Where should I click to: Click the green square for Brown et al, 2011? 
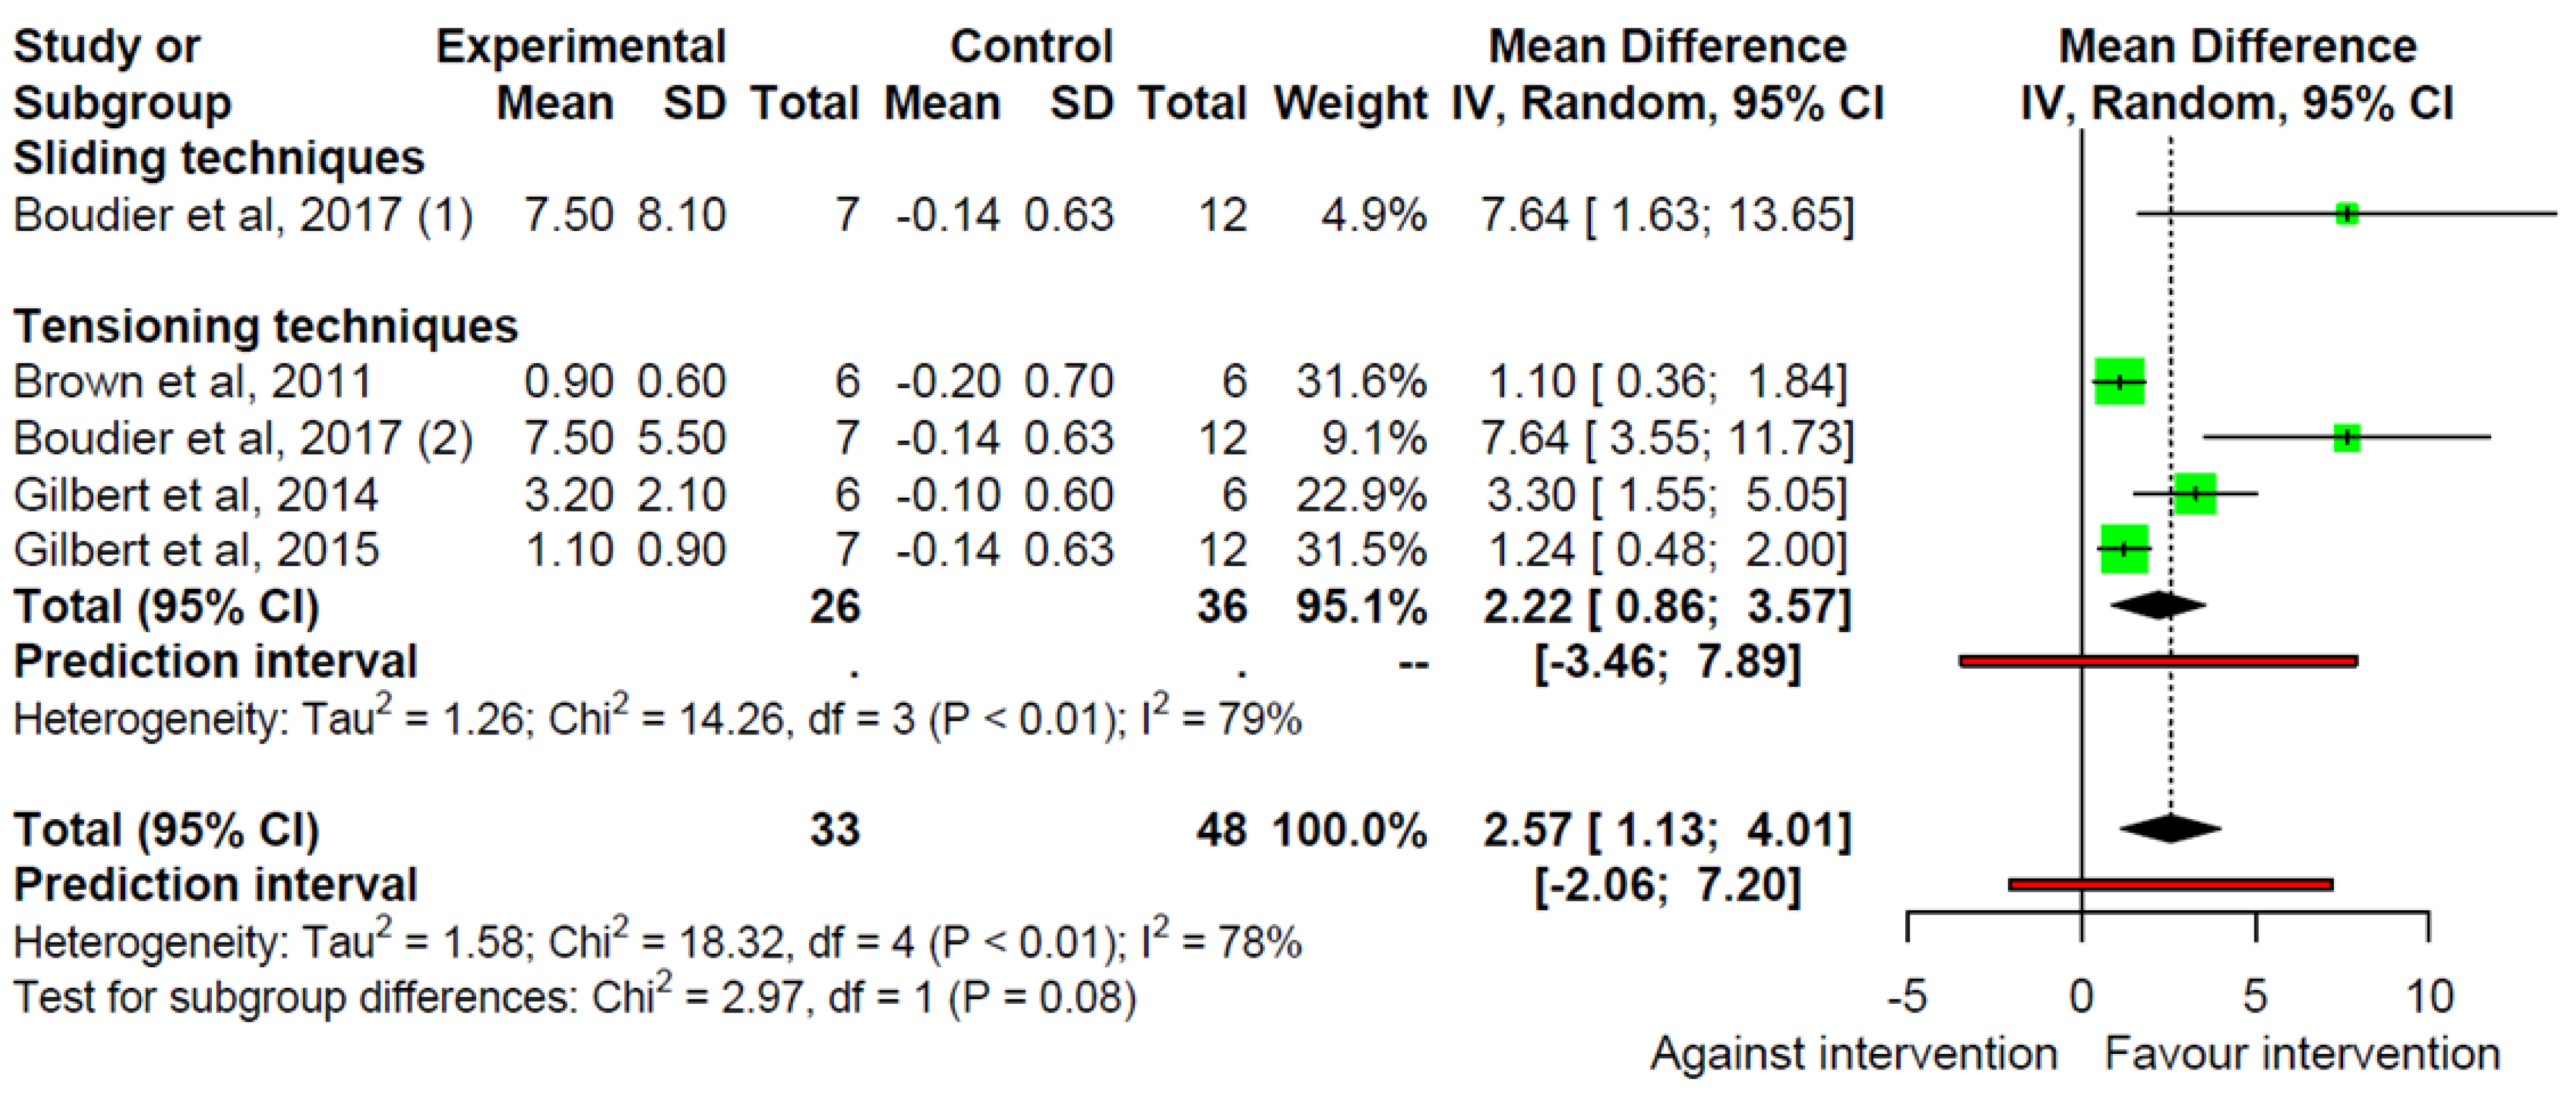pos(2119,381)
